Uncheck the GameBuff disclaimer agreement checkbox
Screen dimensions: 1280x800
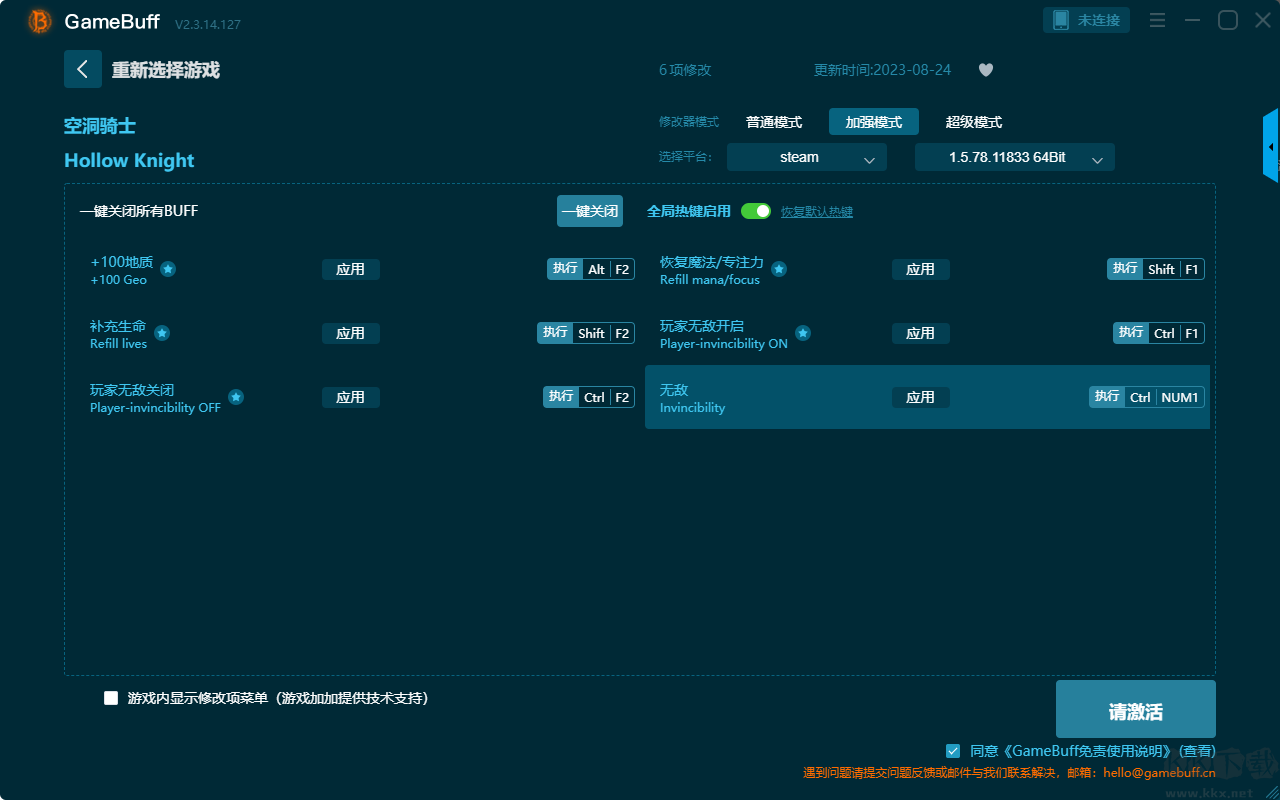tap(953, 750)
